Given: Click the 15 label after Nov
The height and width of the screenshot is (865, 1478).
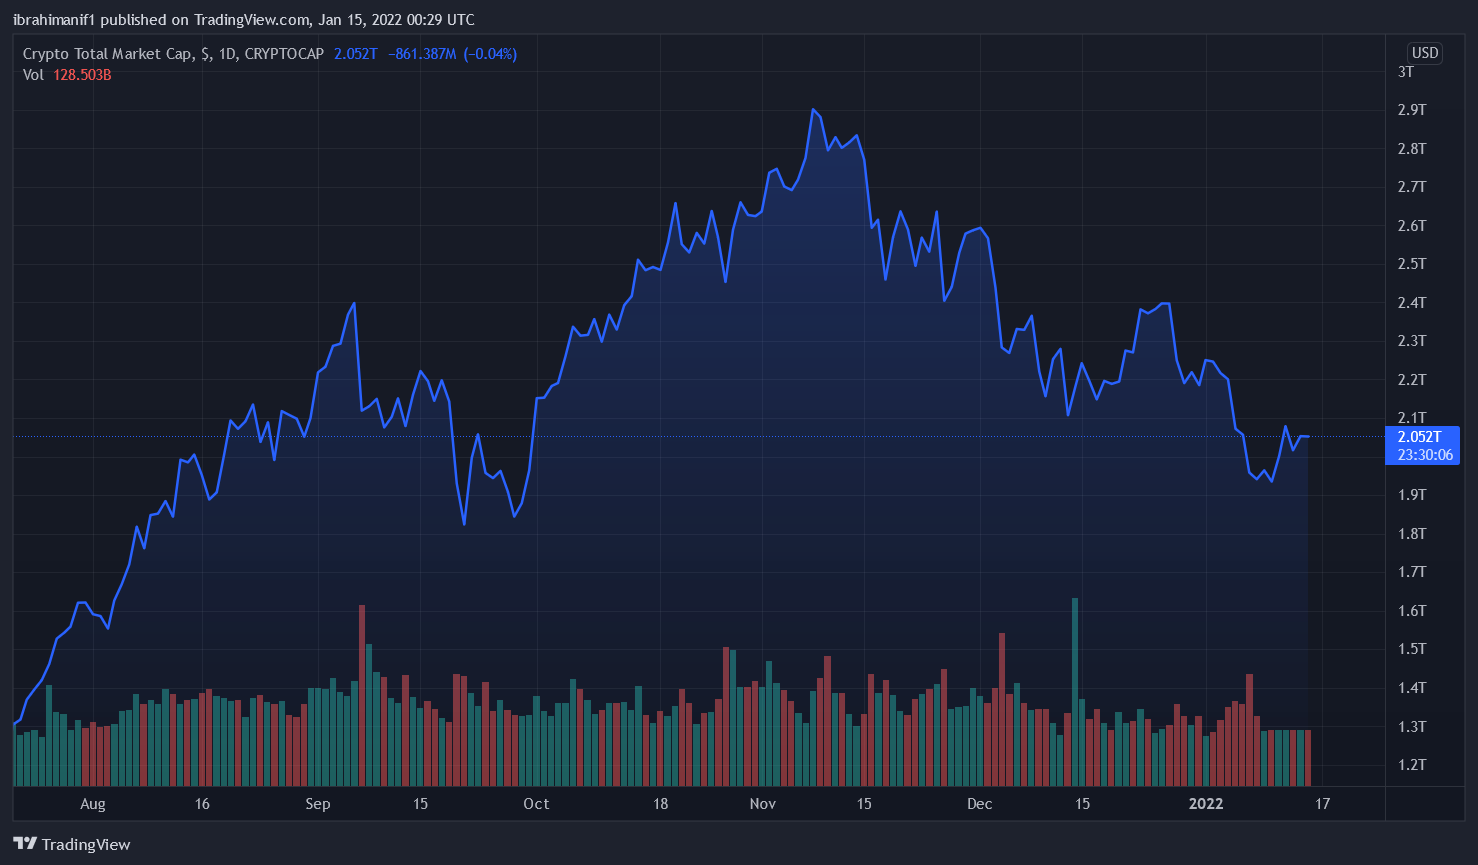Looking at the screenshot, I should pyautogui.click(x=864, y=804).
